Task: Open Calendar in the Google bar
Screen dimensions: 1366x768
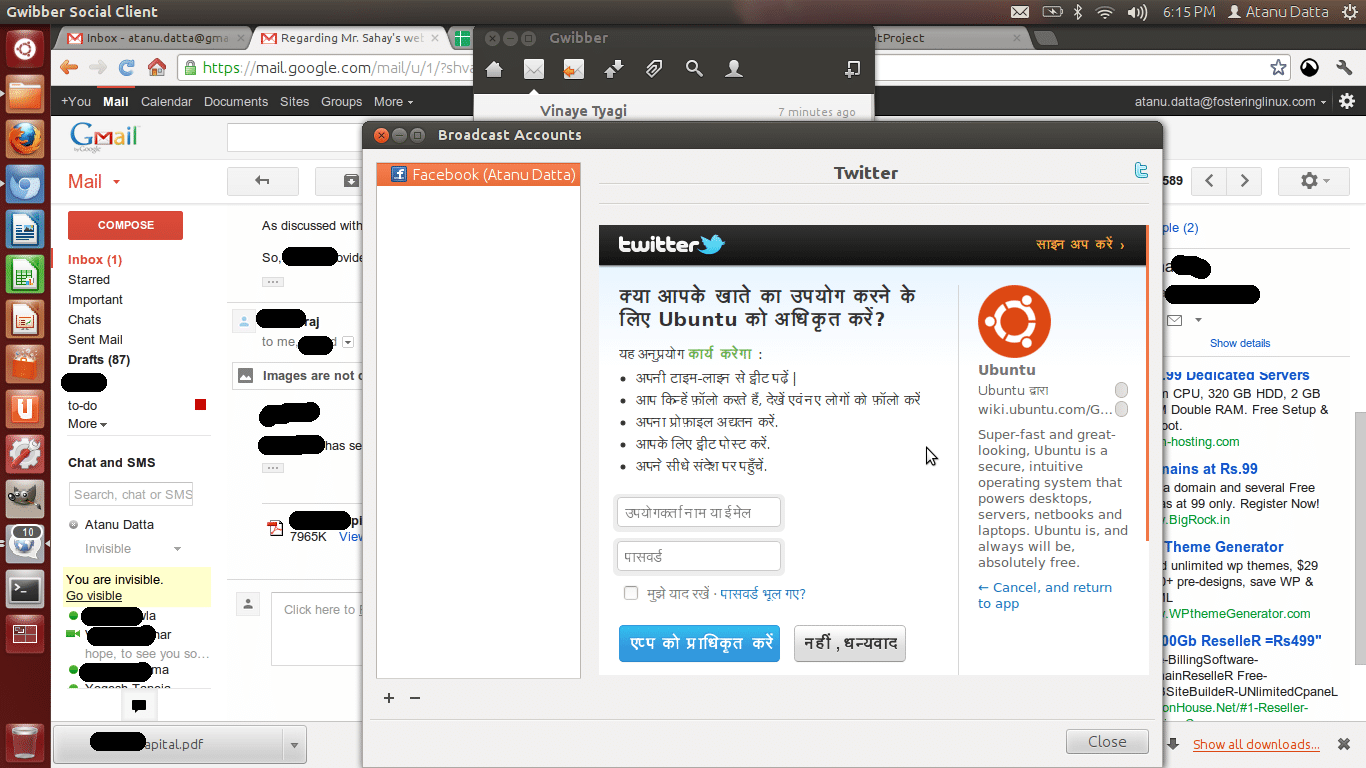Action: (166, 101)
